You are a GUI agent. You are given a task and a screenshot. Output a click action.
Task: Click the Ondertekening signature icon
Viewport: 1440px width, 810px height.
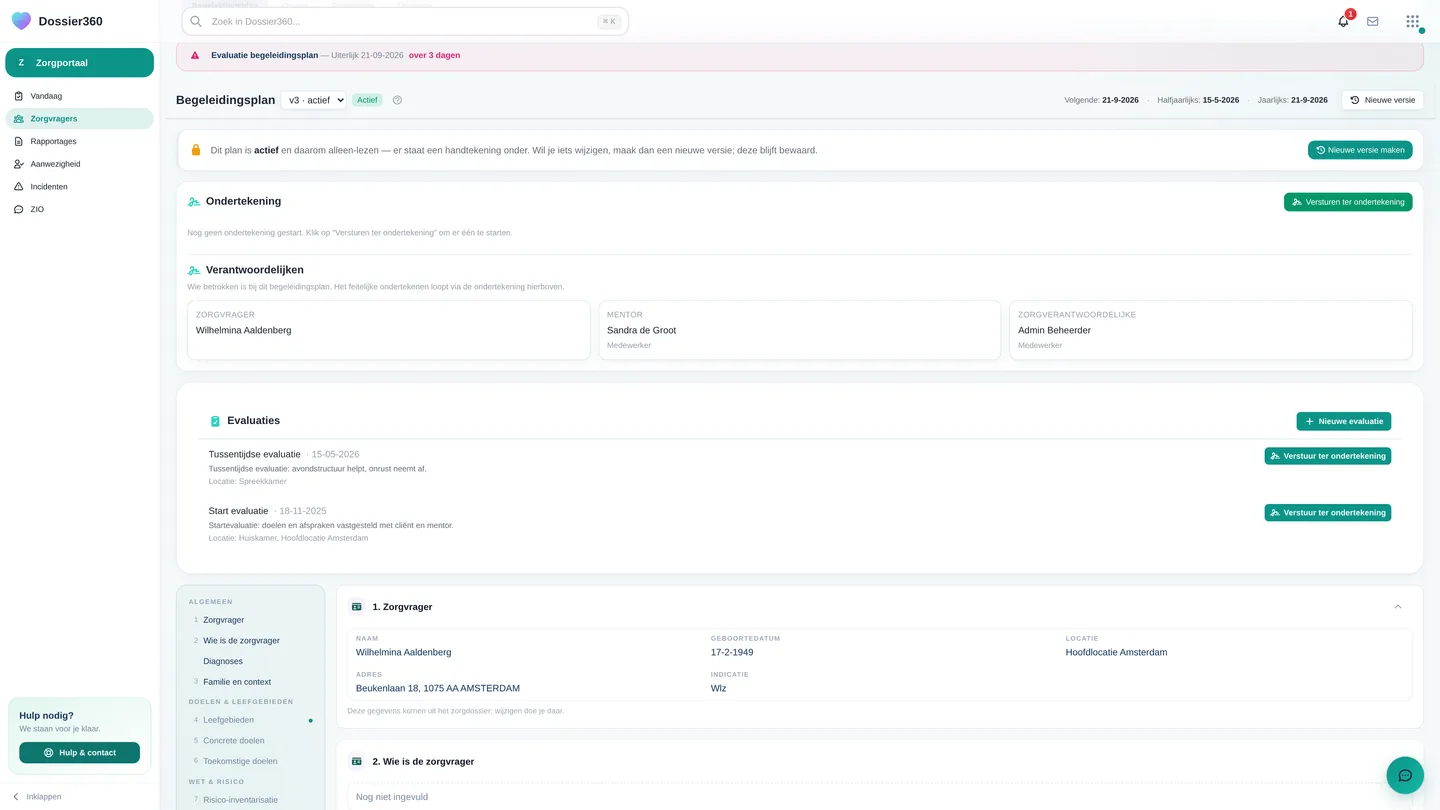coord(194,202)
